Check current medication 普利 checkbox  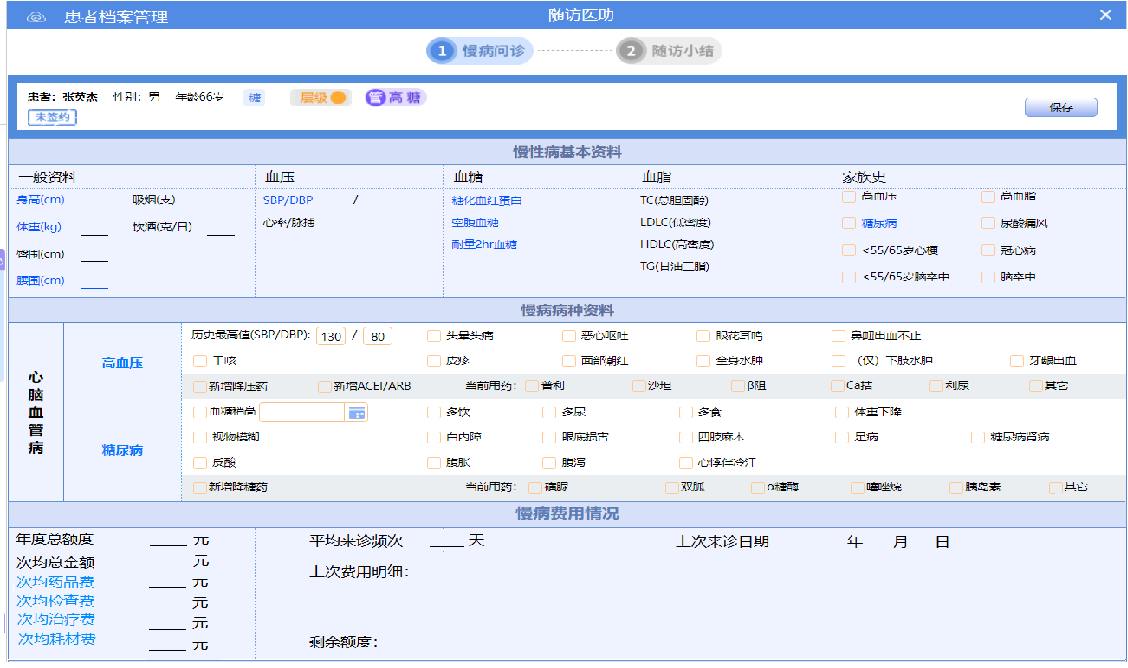[x=532, y=386]
